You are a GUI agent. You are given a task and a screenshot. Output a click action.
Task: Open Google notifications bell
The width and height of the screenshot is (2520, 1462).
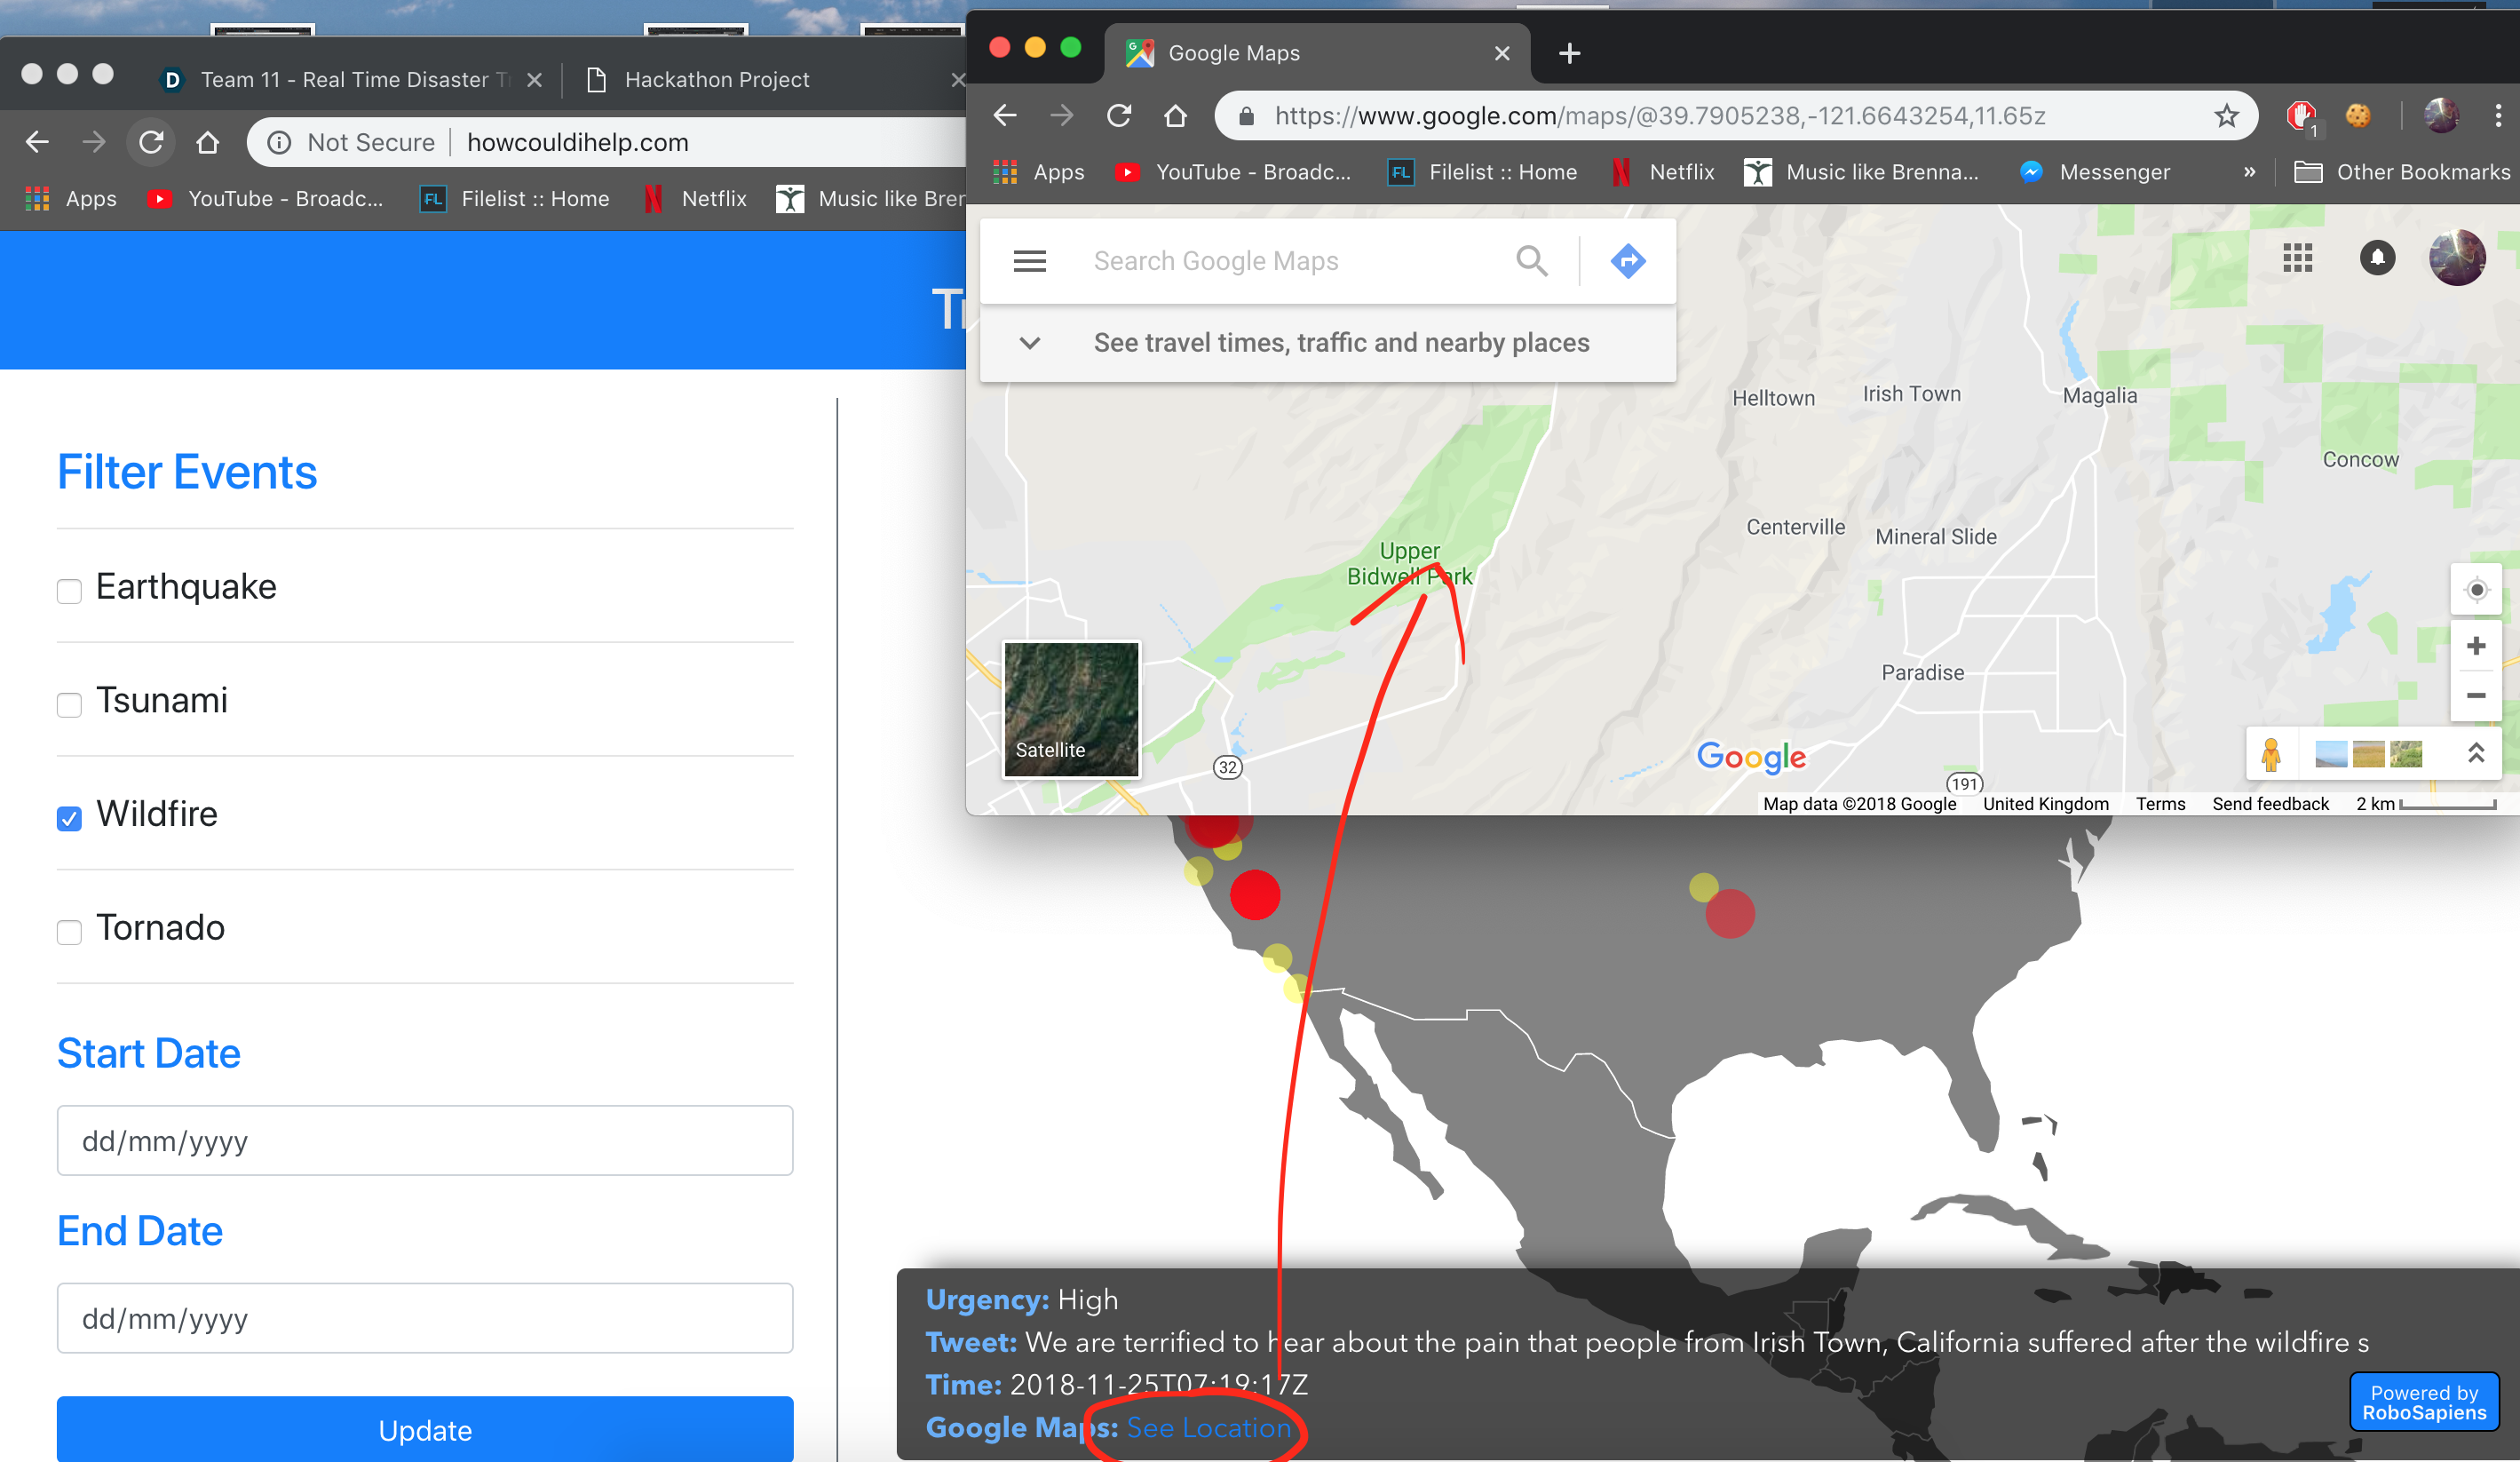[2377, 258]
